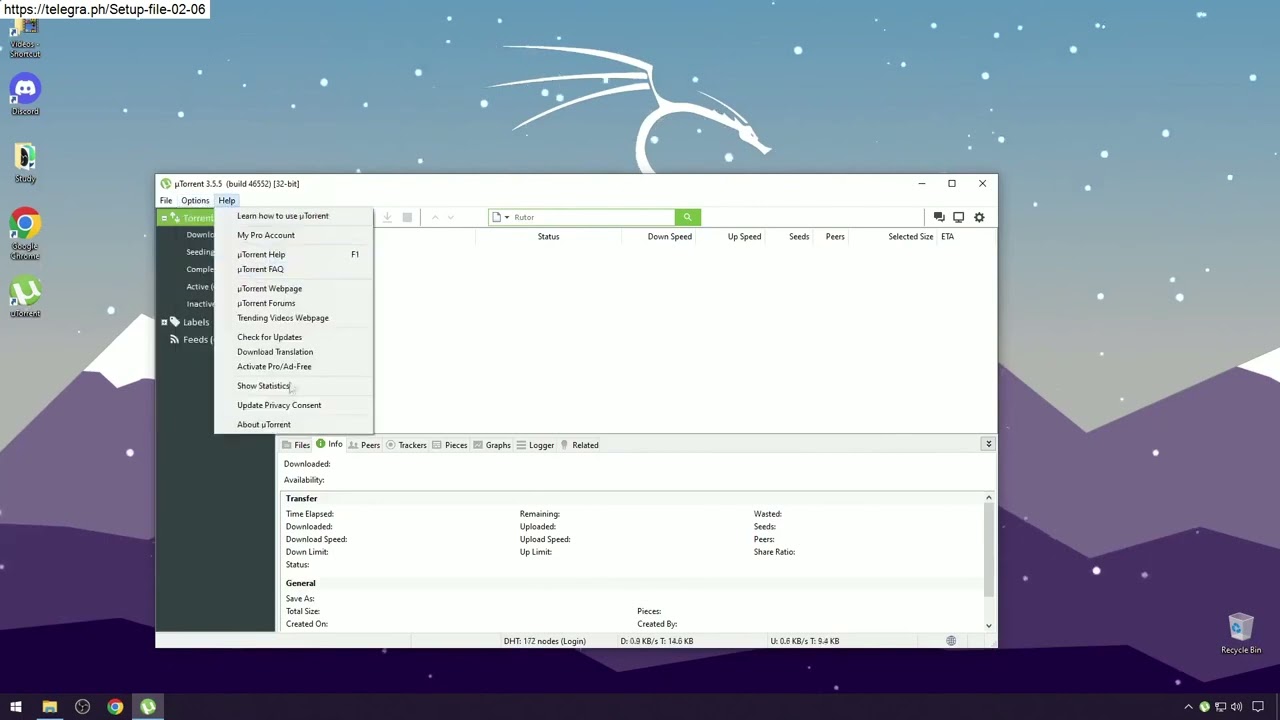This screenshot has width=1280, height=720.
Task: Click Rutor search input field
Action: coord(593,217)
